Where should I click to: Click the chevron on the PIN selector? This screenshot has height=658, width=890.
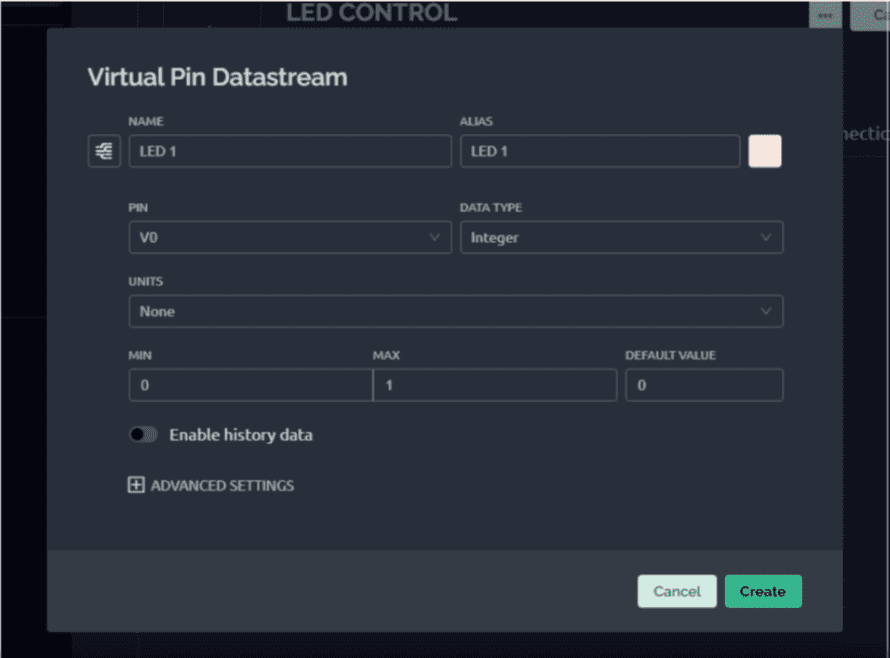(x=434, y=237)
